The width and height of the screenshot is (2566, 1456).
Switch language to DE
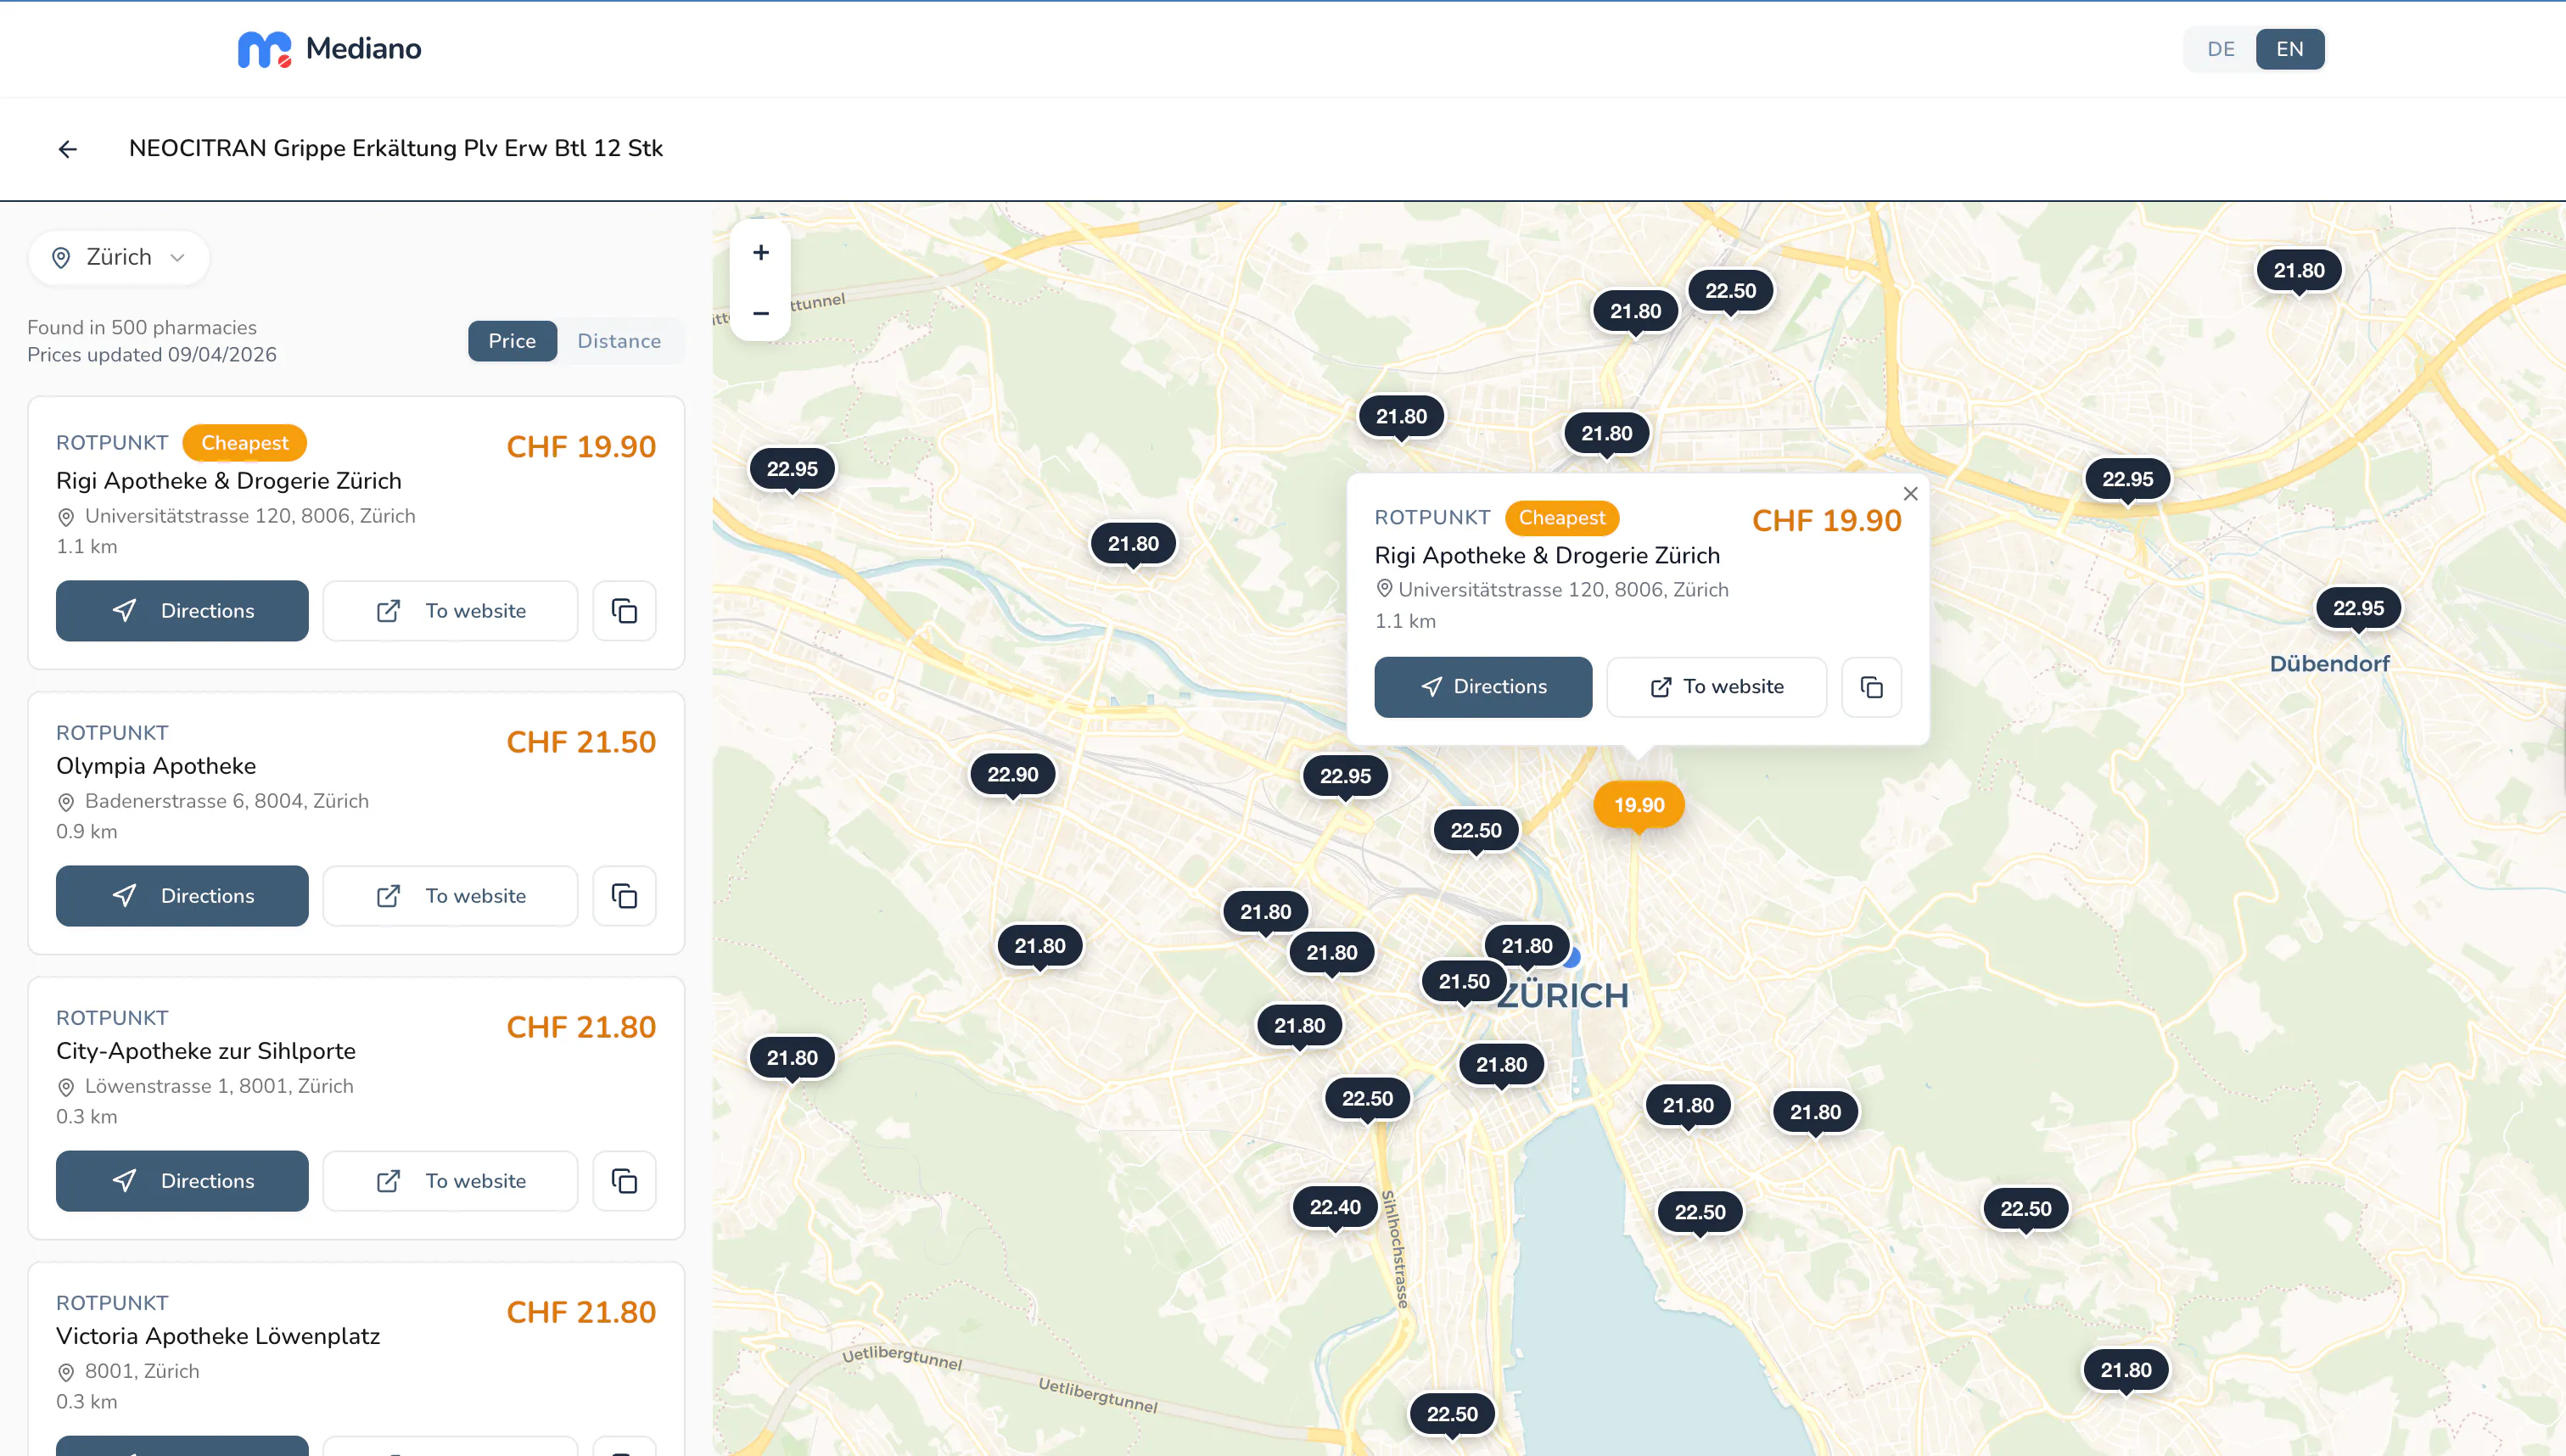[x=2220, y=49]
